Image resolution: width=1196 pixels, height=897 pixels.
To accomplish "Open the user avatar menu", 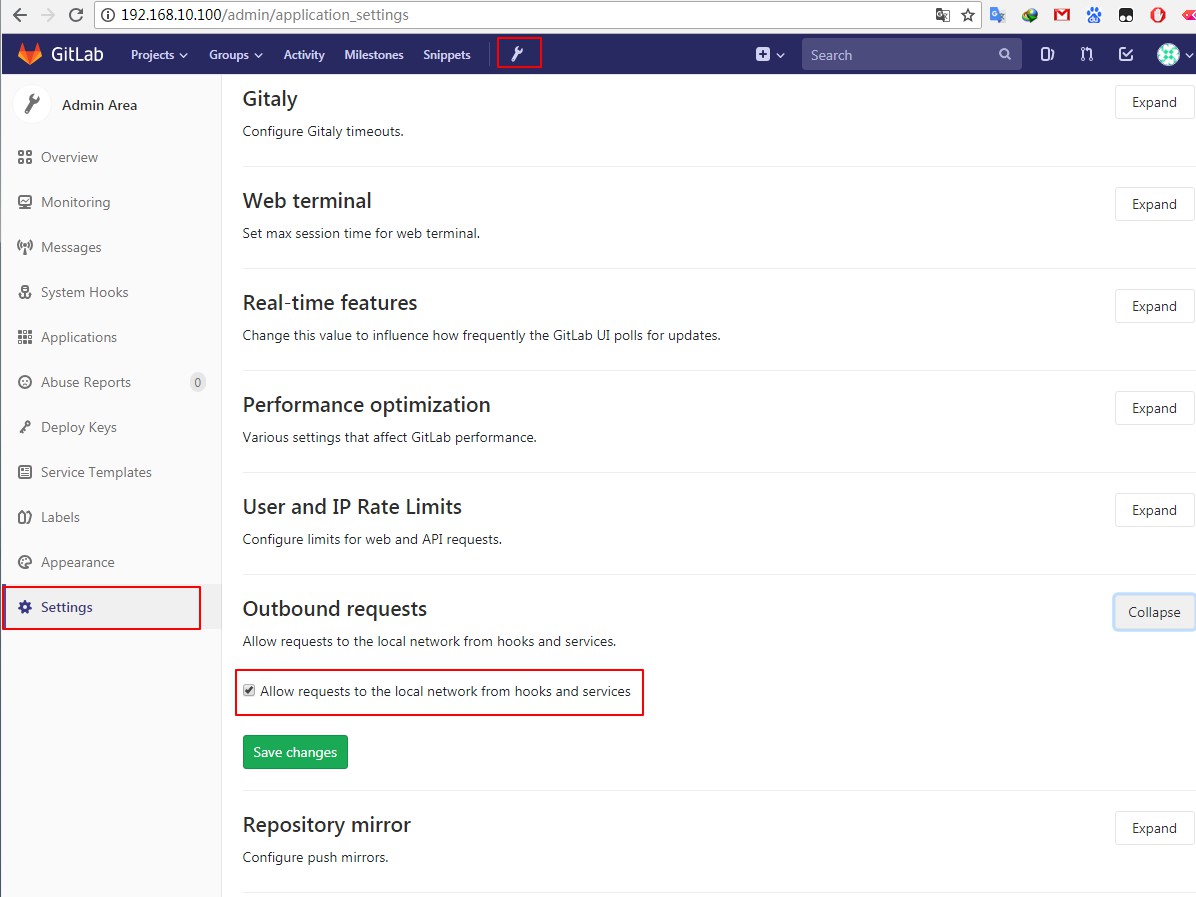I will pos(1172,55).
